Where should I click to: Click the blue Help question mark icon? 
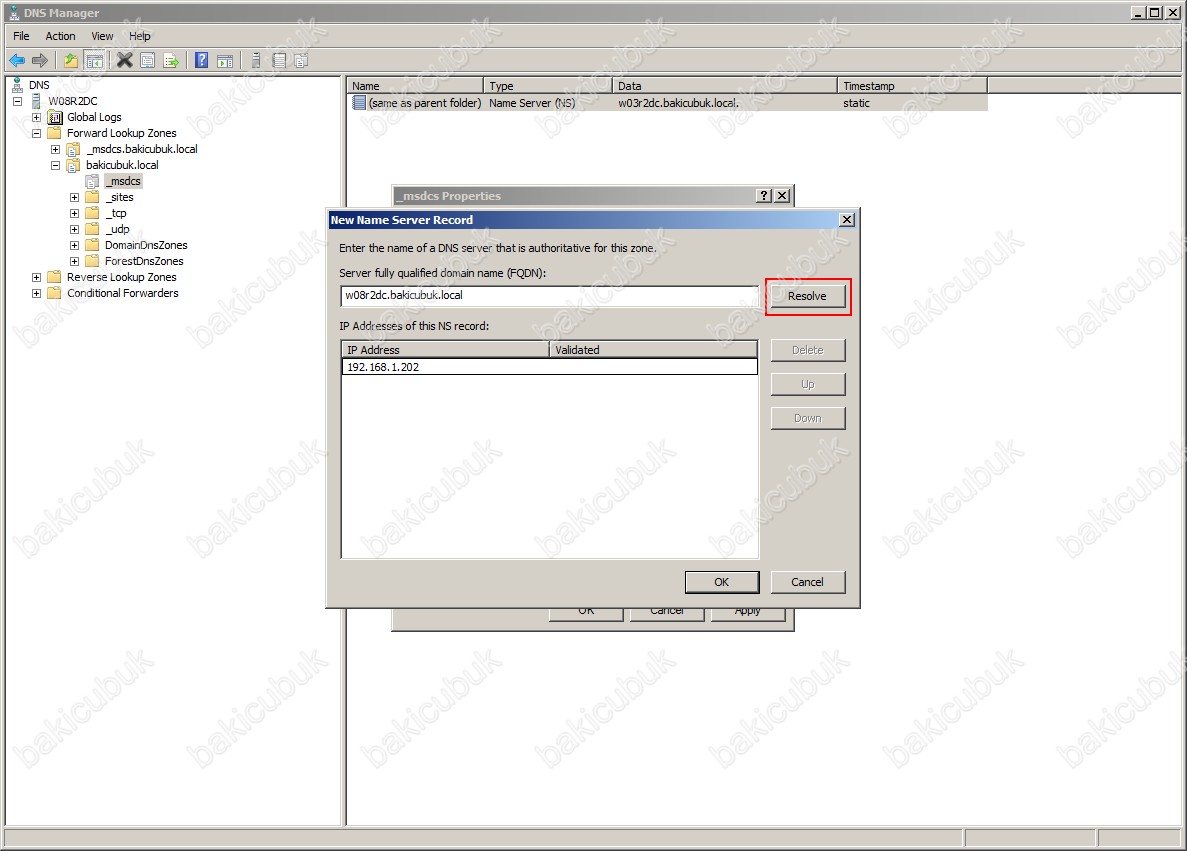tap(202, 61)
